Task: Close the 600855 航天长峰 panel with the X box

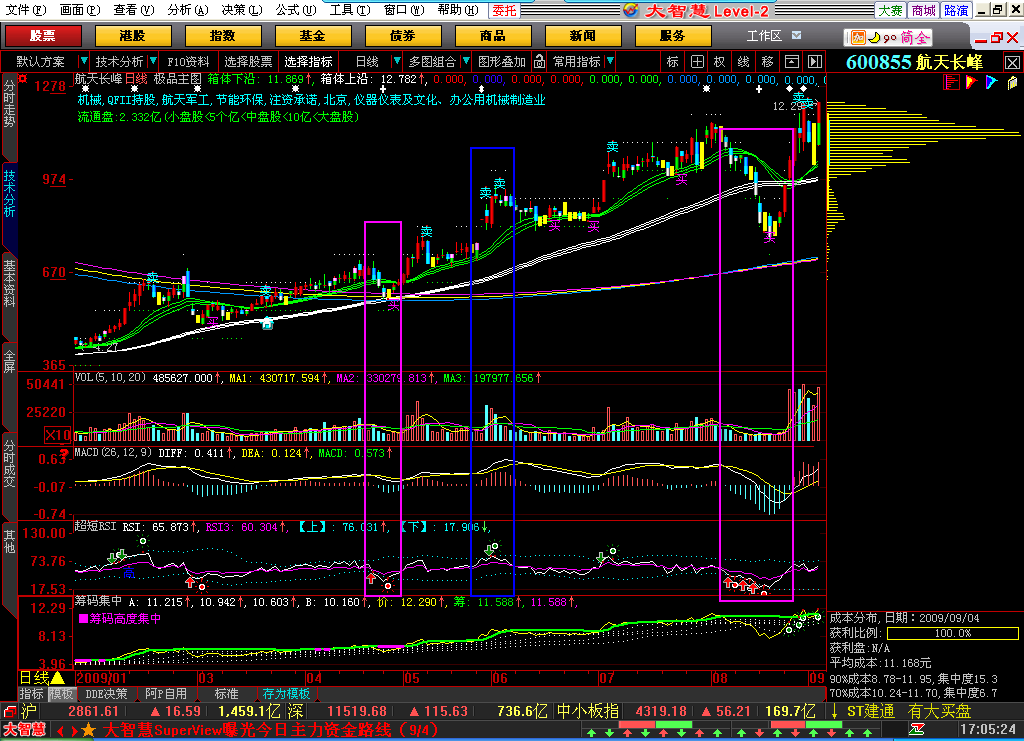Action: click(1012, 63)
